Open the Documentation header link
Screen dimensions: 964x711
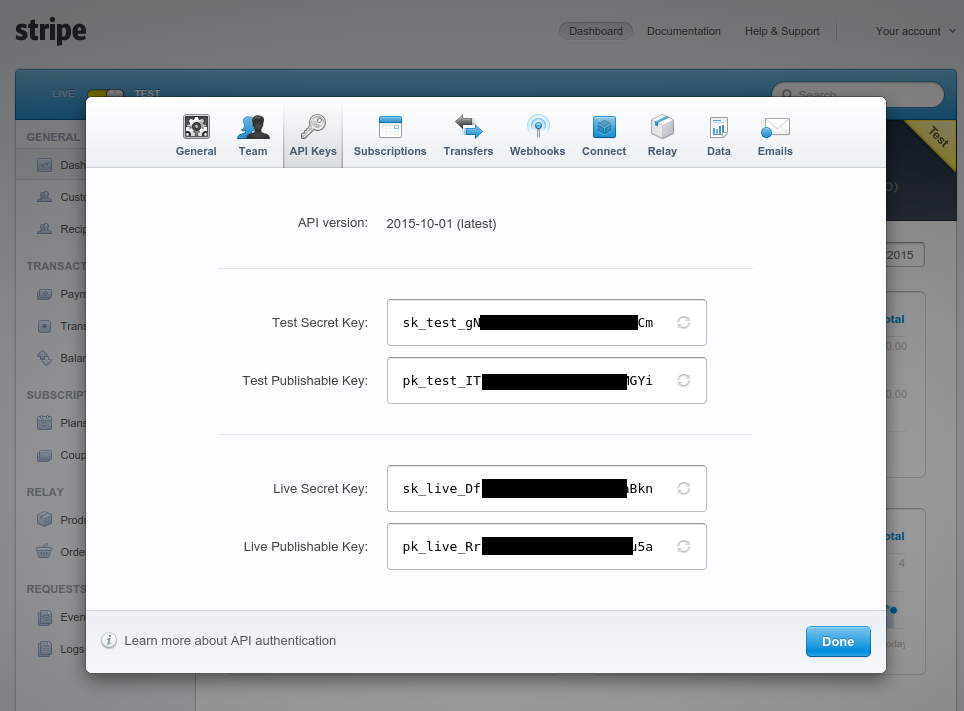[684, 31]
